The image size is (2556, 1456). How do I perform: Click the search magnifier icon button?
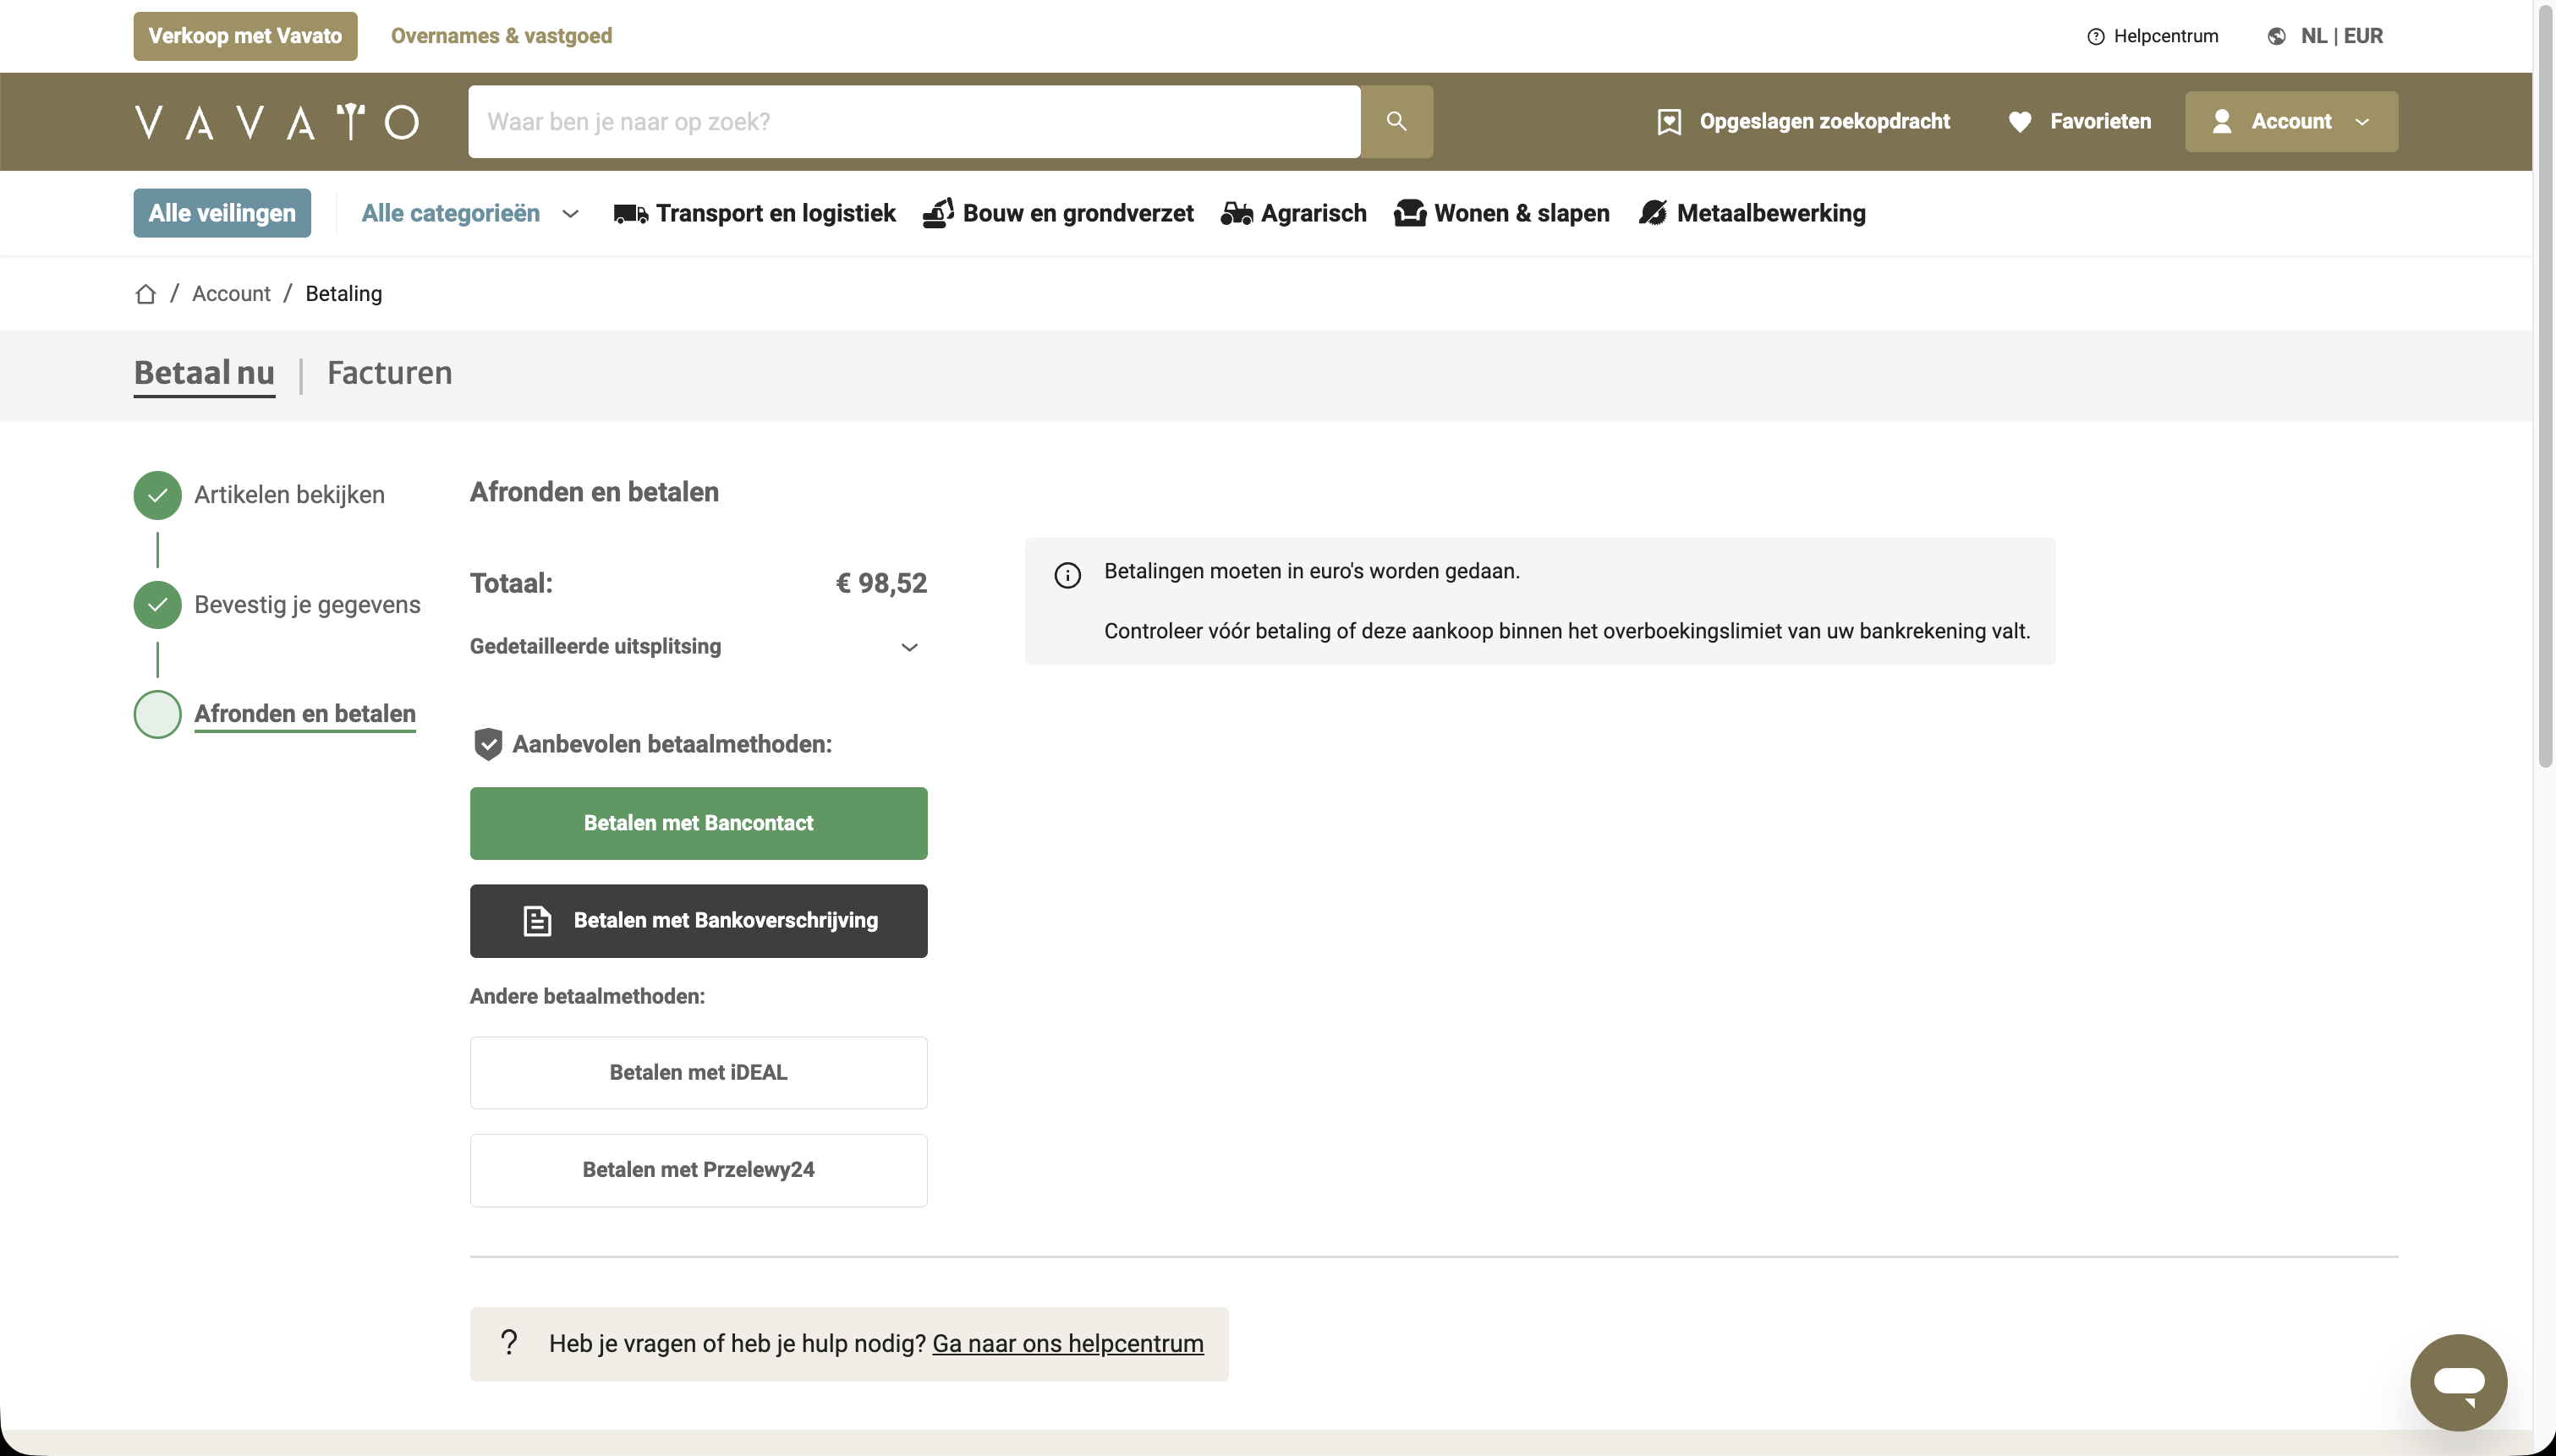point(1396,121)
